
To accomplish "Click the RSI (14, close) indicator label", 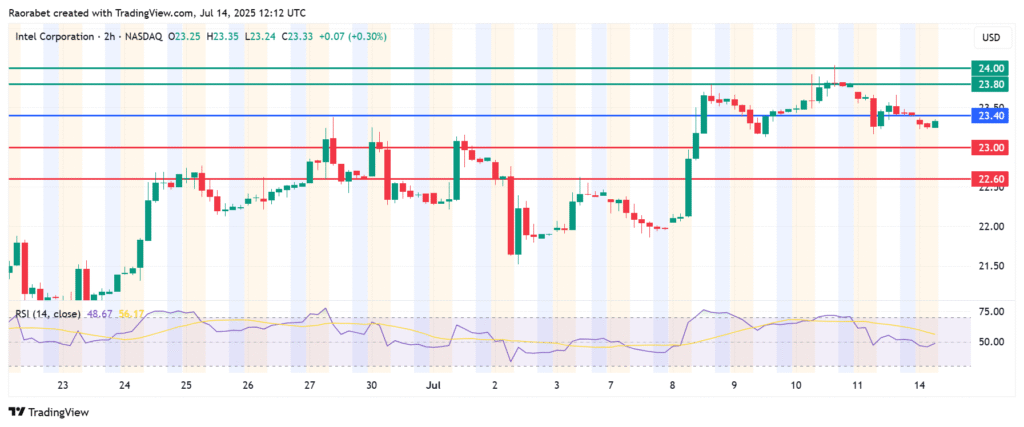I will [x=48, y=314].
